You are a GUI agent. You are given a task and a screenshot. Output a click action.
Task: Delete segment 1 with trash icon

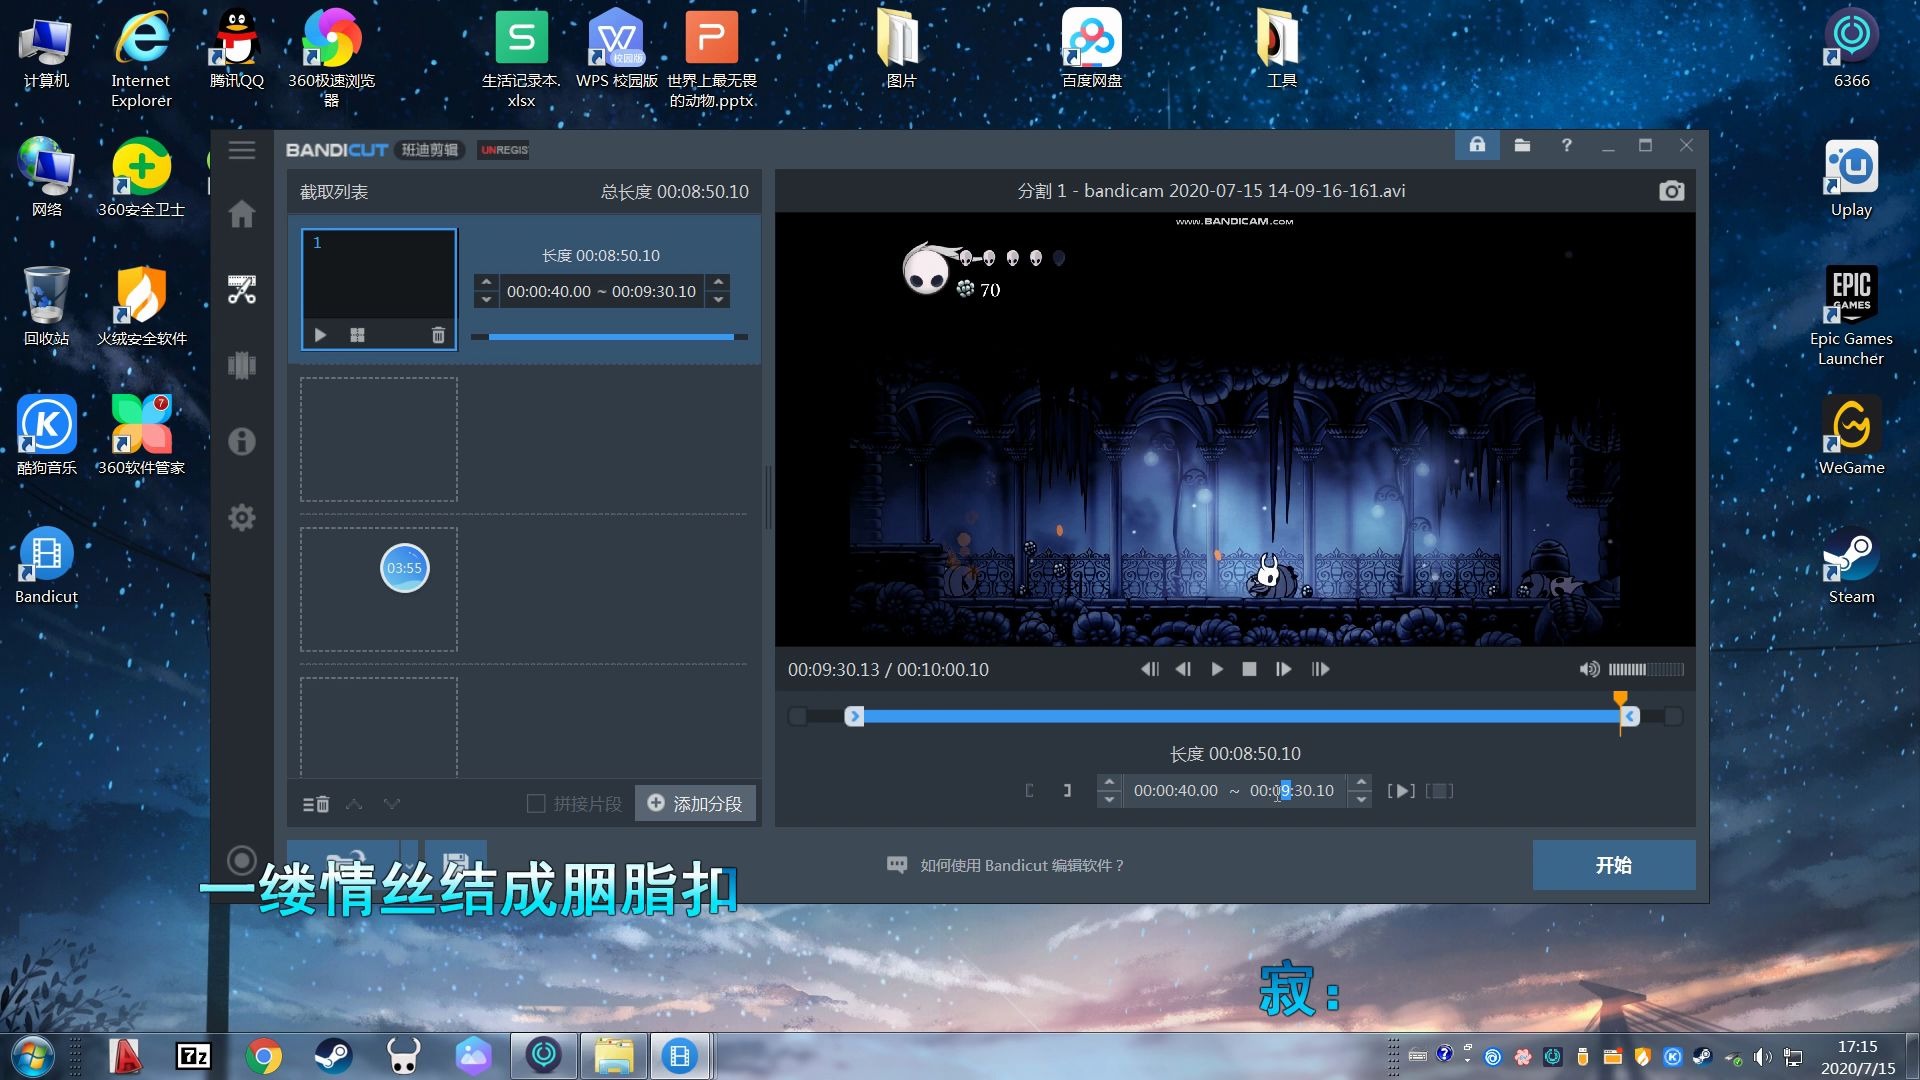(x=437, y=335)
